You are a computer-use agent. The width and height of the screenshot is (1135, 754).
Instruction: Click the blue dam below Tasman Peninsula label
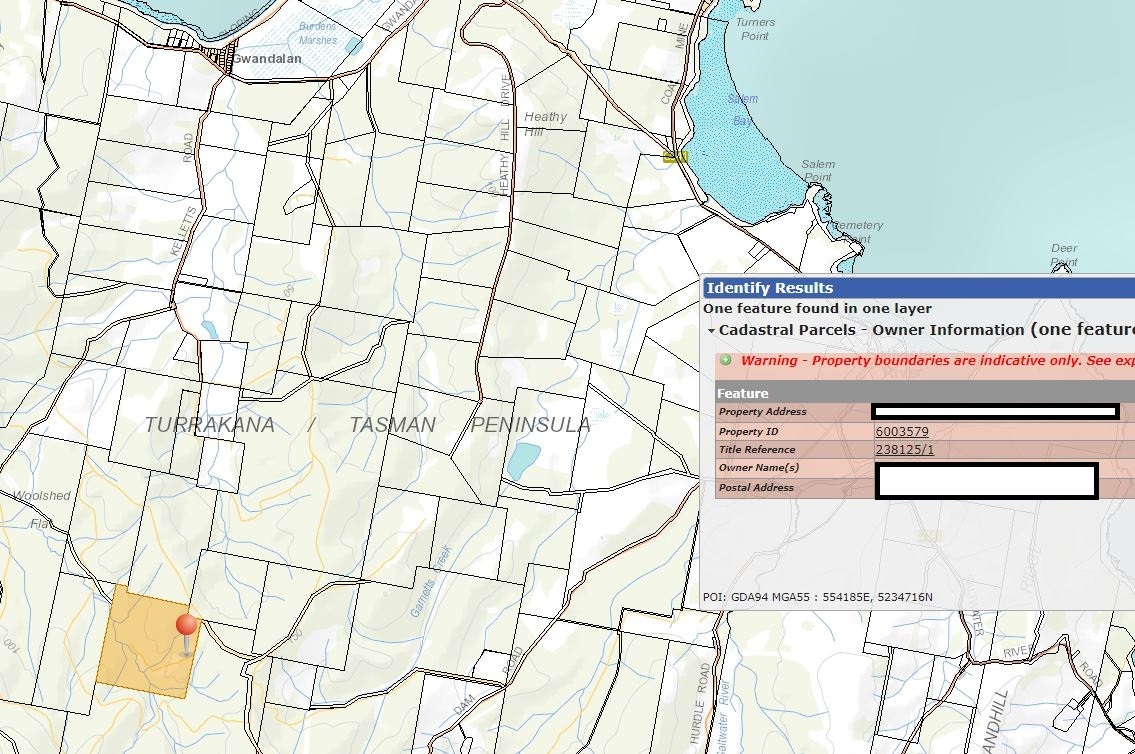tap(522, 461)
